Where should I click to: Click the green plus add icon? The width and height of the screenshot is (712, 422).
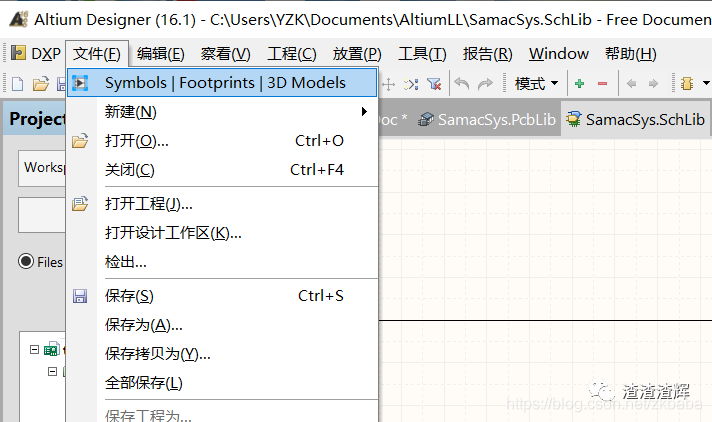pyautogui.click(x=579, y=84)
